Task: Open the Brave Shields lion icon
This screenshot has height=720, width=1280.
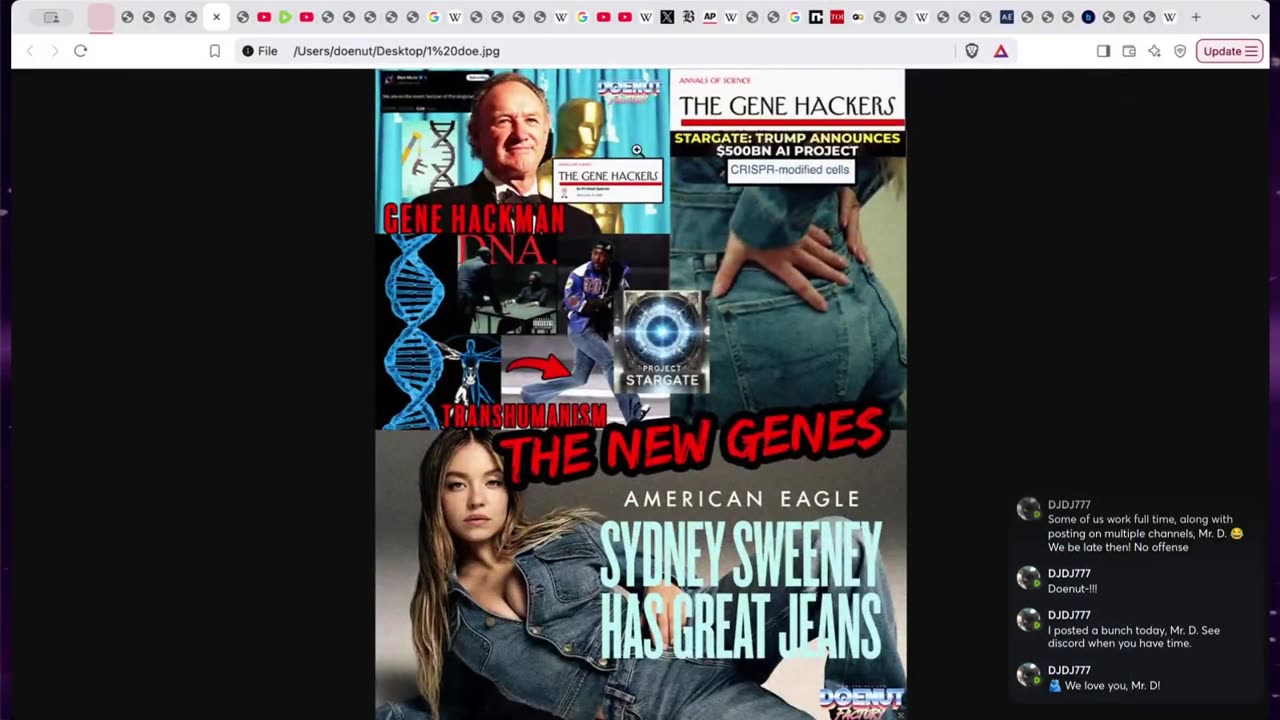Action: (972, 51)
